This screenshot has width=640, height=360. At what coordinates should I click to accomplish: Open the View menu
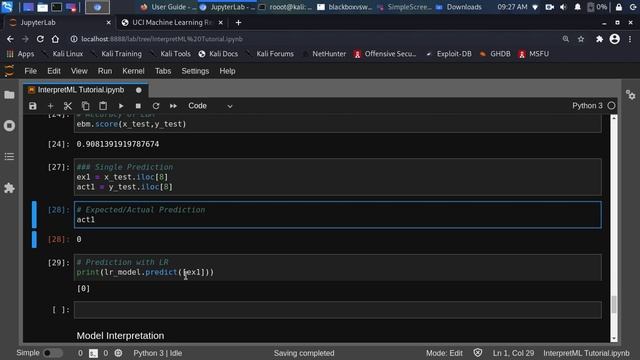click(x=79, y=71)
